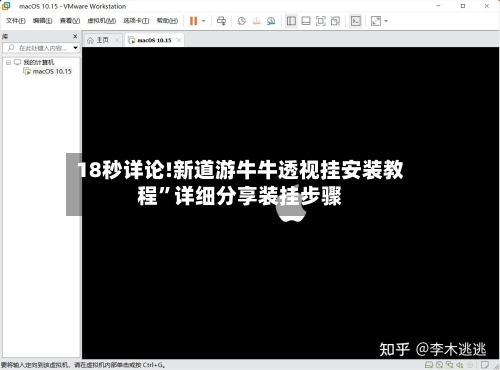Close the library panel
This screenshot has width=500, height=370.
75,36
